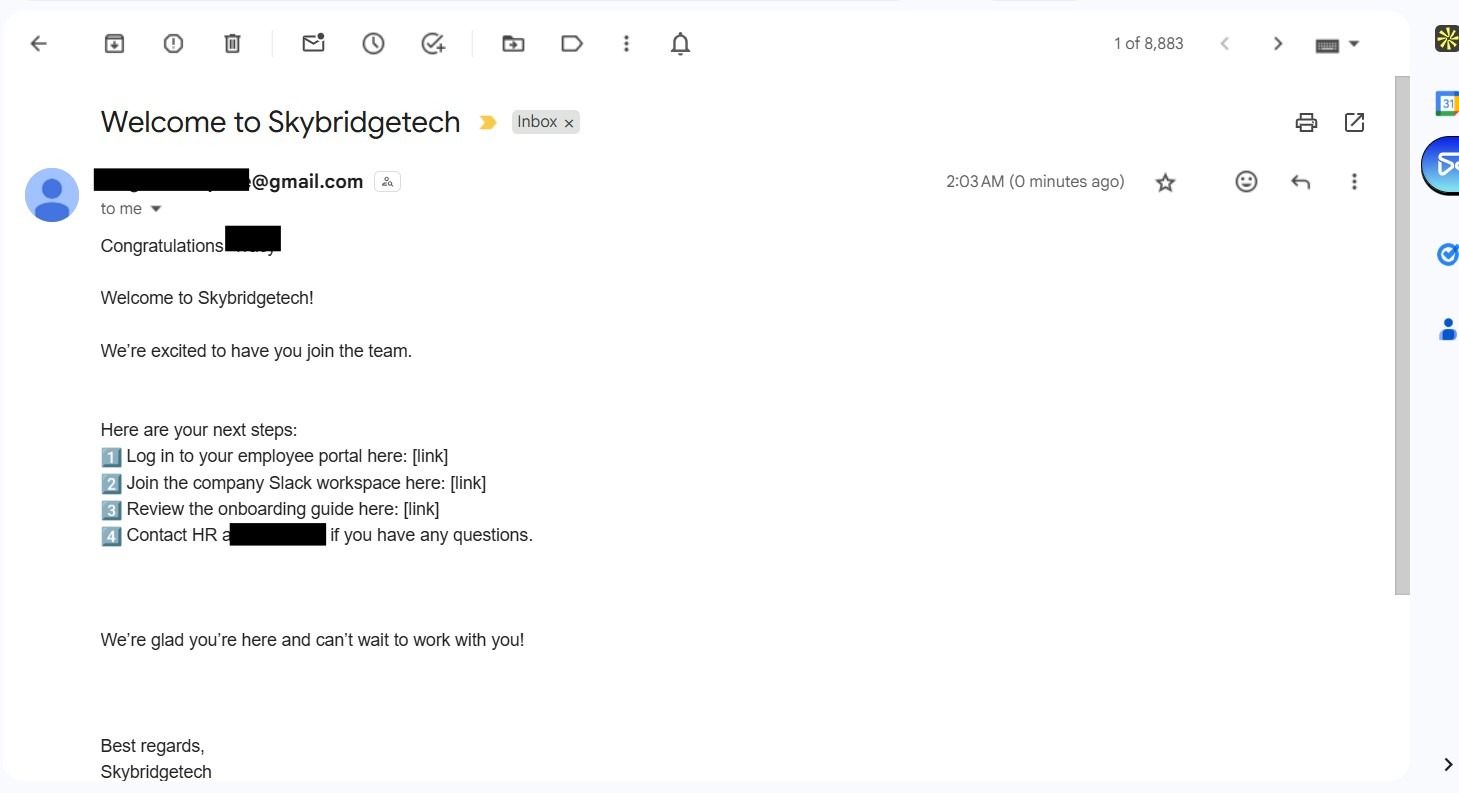Mark this email as unread
The image size is (1459, 793).
coord(314,44)
